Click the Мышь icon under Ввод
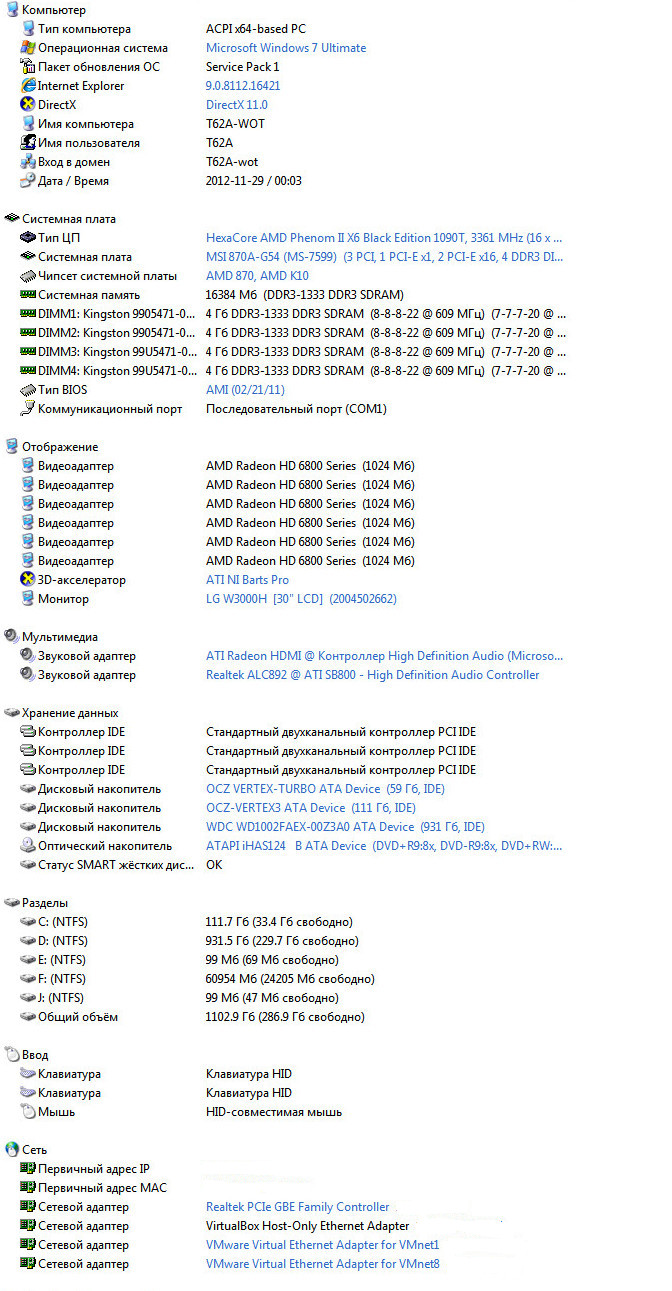The height and width of the screenshot is (1291, 672). tap(28, 1112)
